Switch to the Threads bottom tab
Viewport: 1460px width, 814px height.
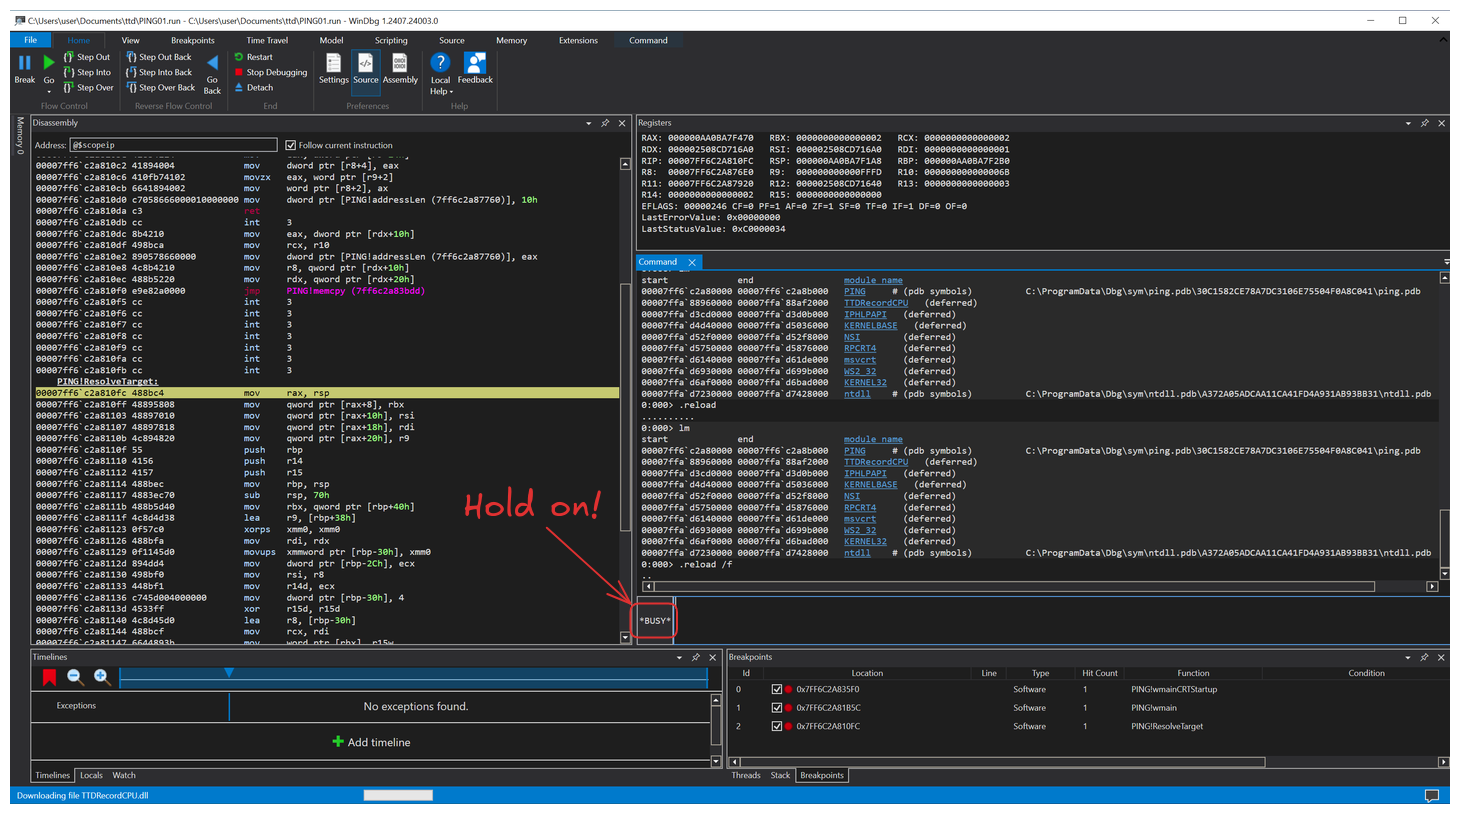[x=746, y=775]
